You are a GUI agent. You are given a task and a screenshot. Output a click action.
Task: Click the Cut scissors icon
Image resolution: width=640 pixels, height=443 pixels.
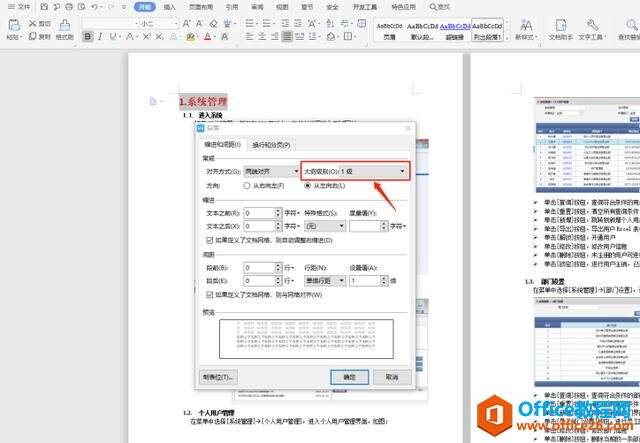coord(33,24)
